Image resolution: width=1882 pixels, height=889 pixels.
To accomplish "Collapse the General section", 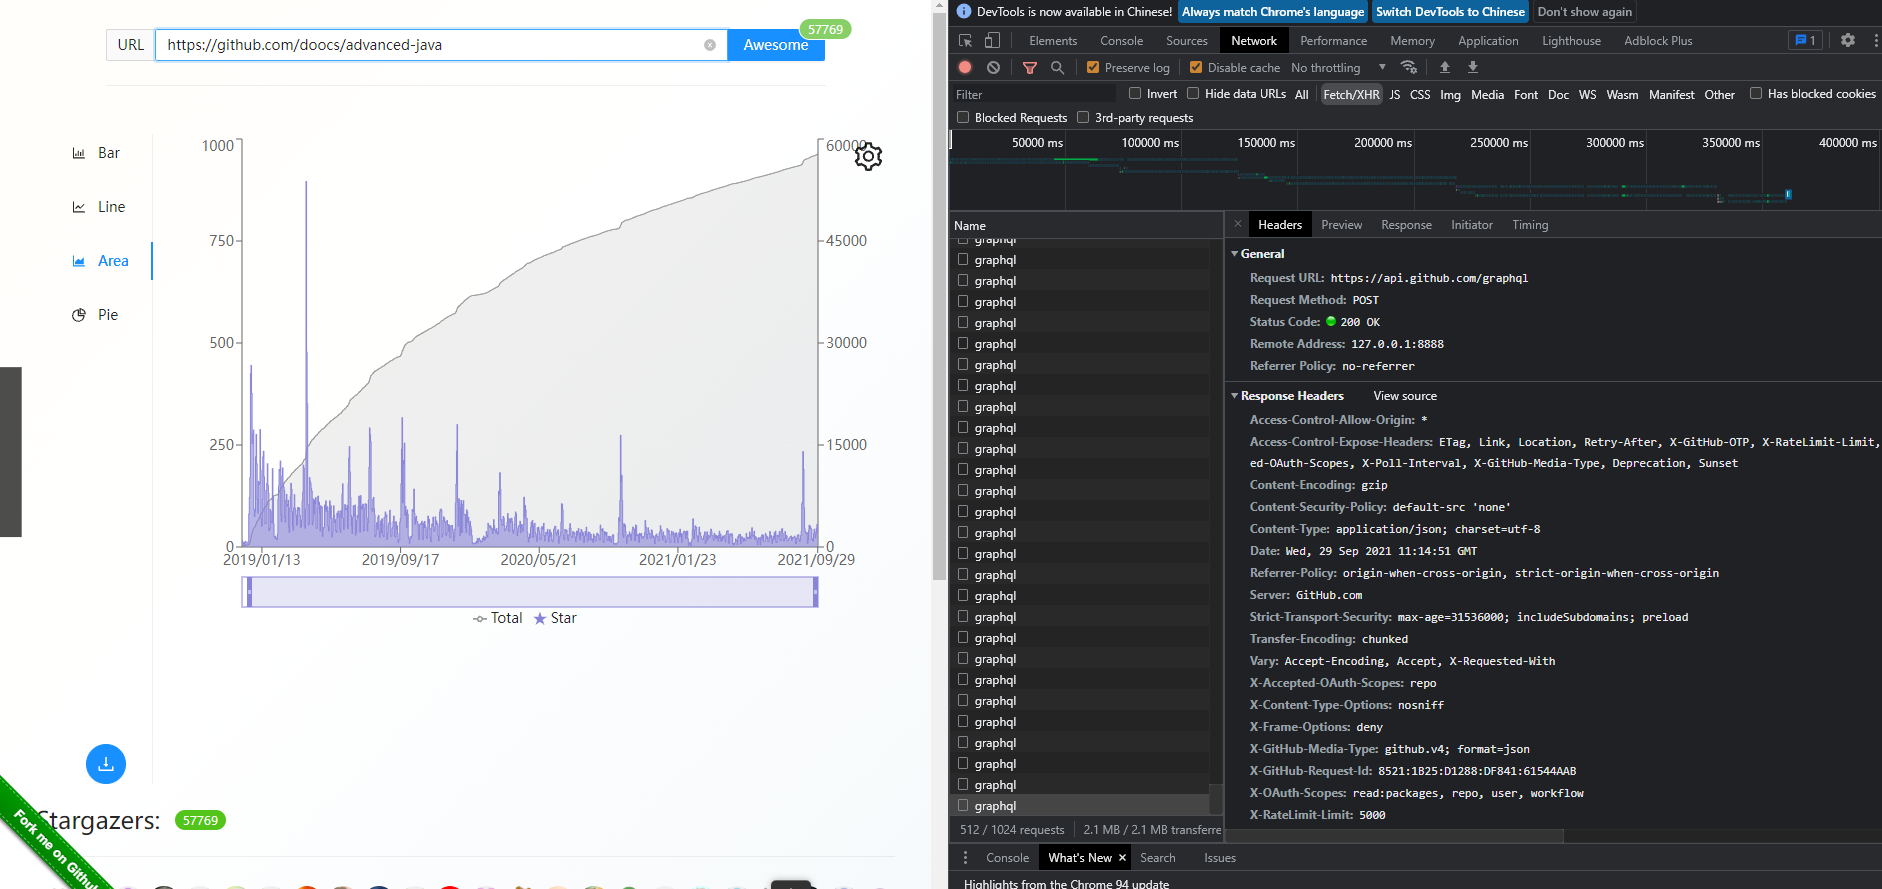I will pyautogui.click(x=1235, y=254).
